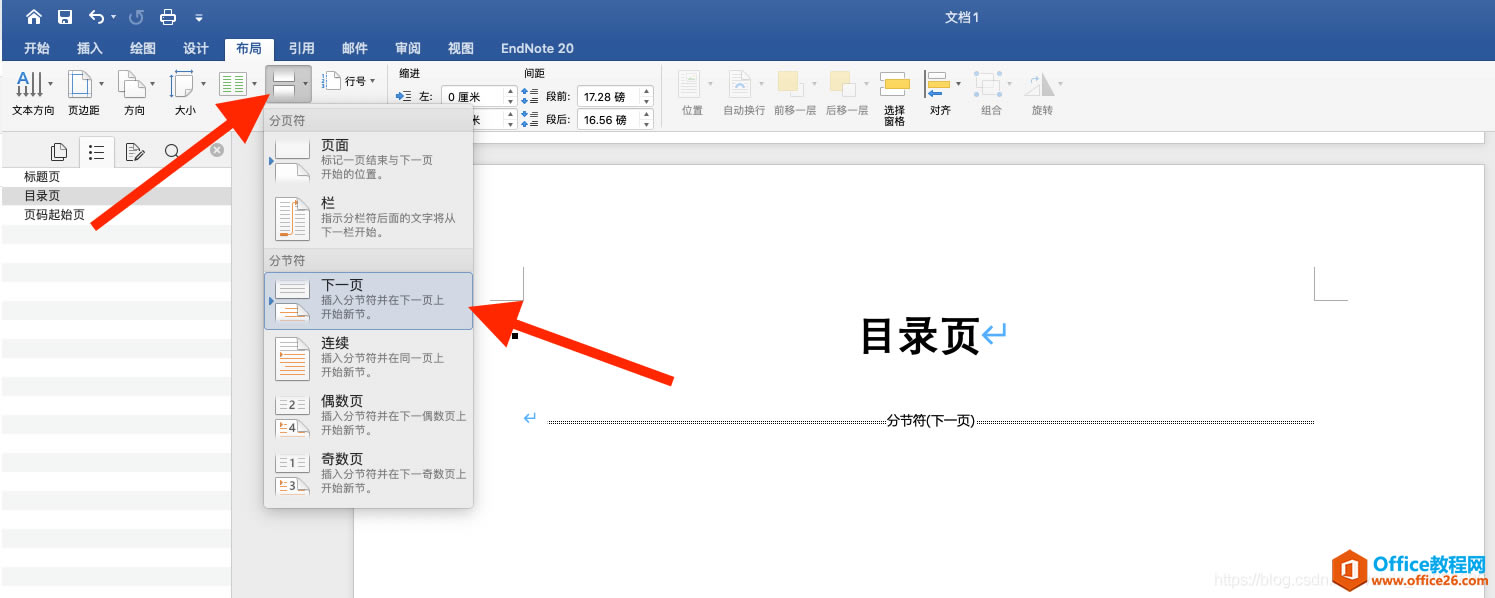Image resolution: width=1495 pixels, height=598 pixels.
Task: Open the 行号 dropdown arrow
Action: pos(374,80)
